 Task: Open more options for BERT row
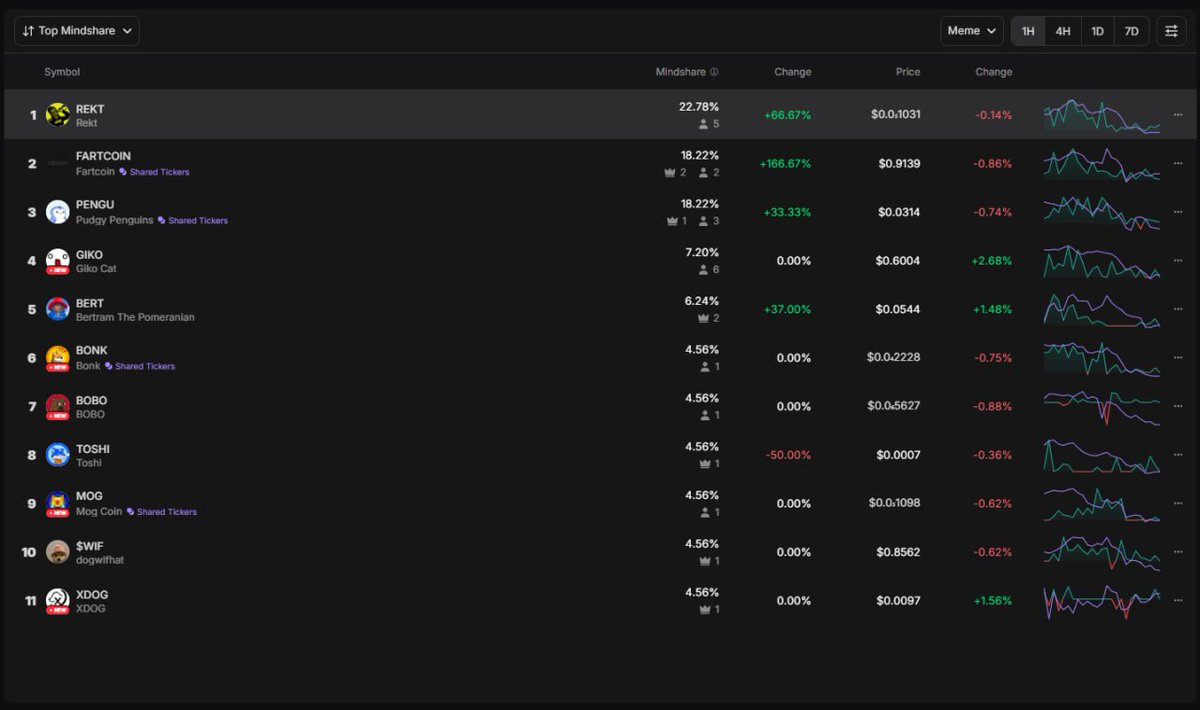pos(1177,309)
